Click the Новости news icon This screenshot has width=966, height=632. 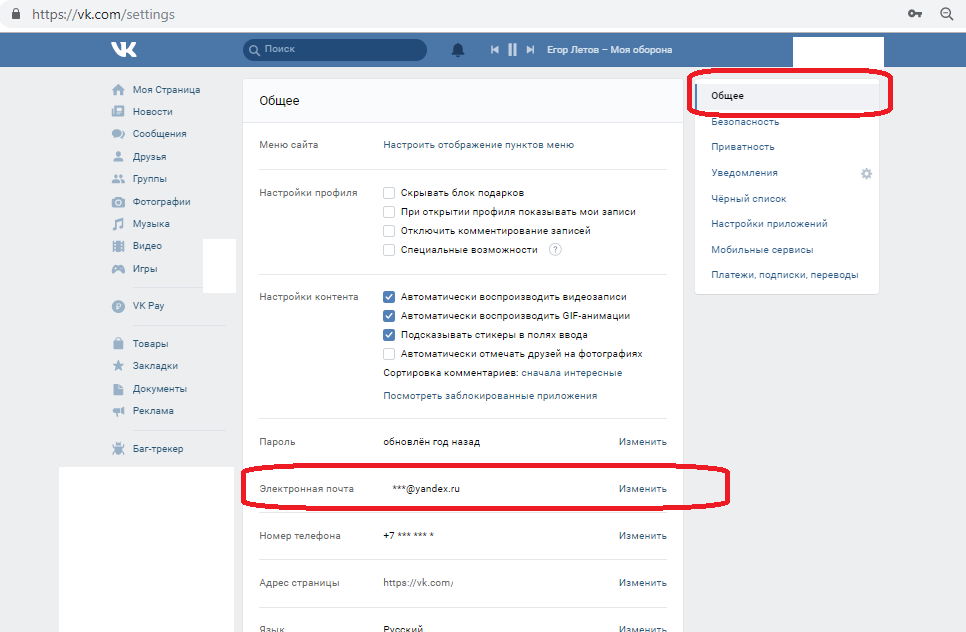(118, 111)
